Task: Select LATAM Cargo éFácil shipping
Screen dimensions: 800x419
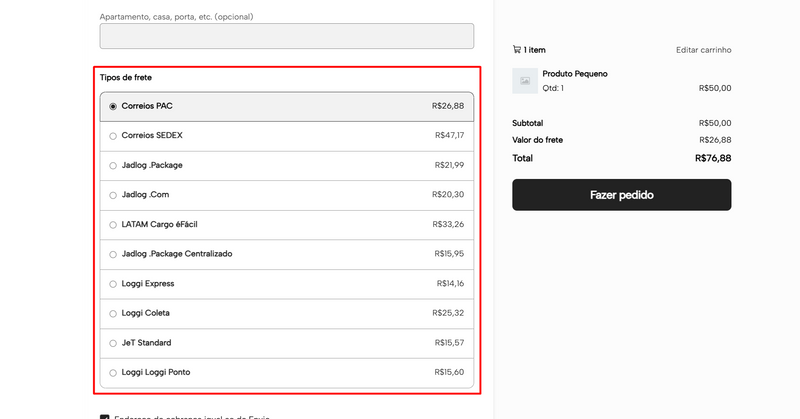Action: click(287, 225)
